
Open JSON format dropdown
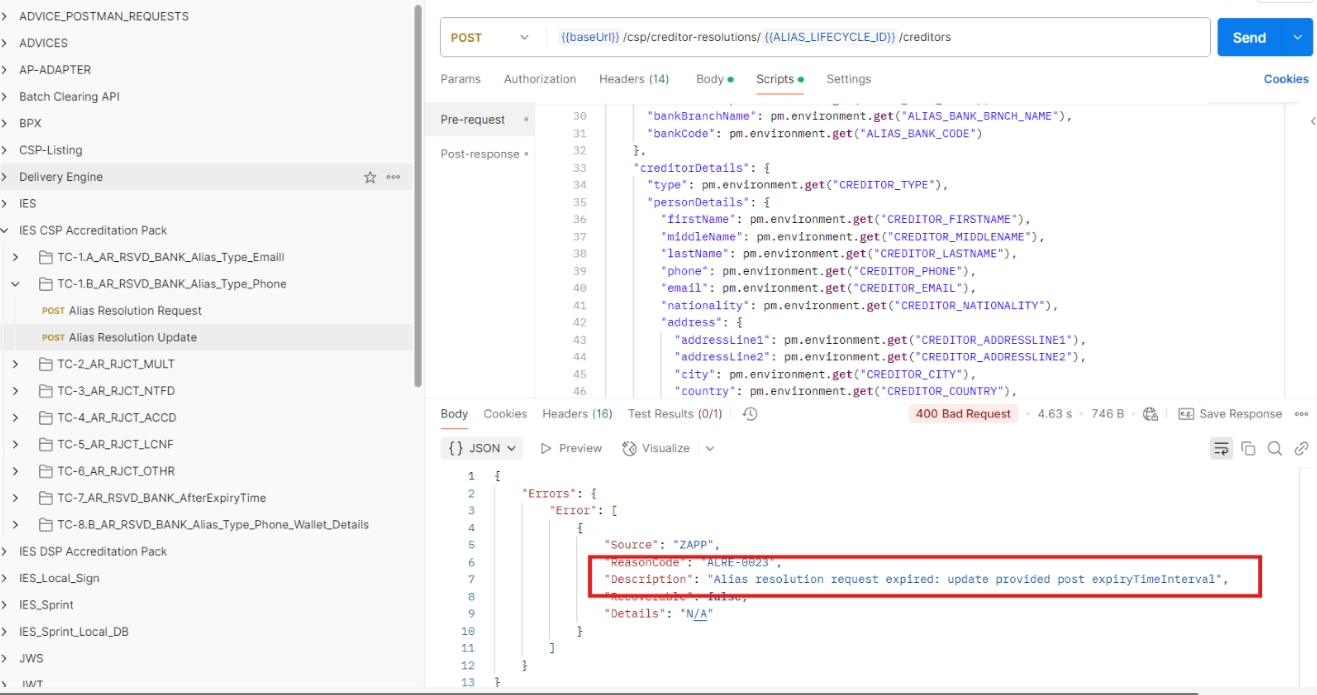(483, 448)
